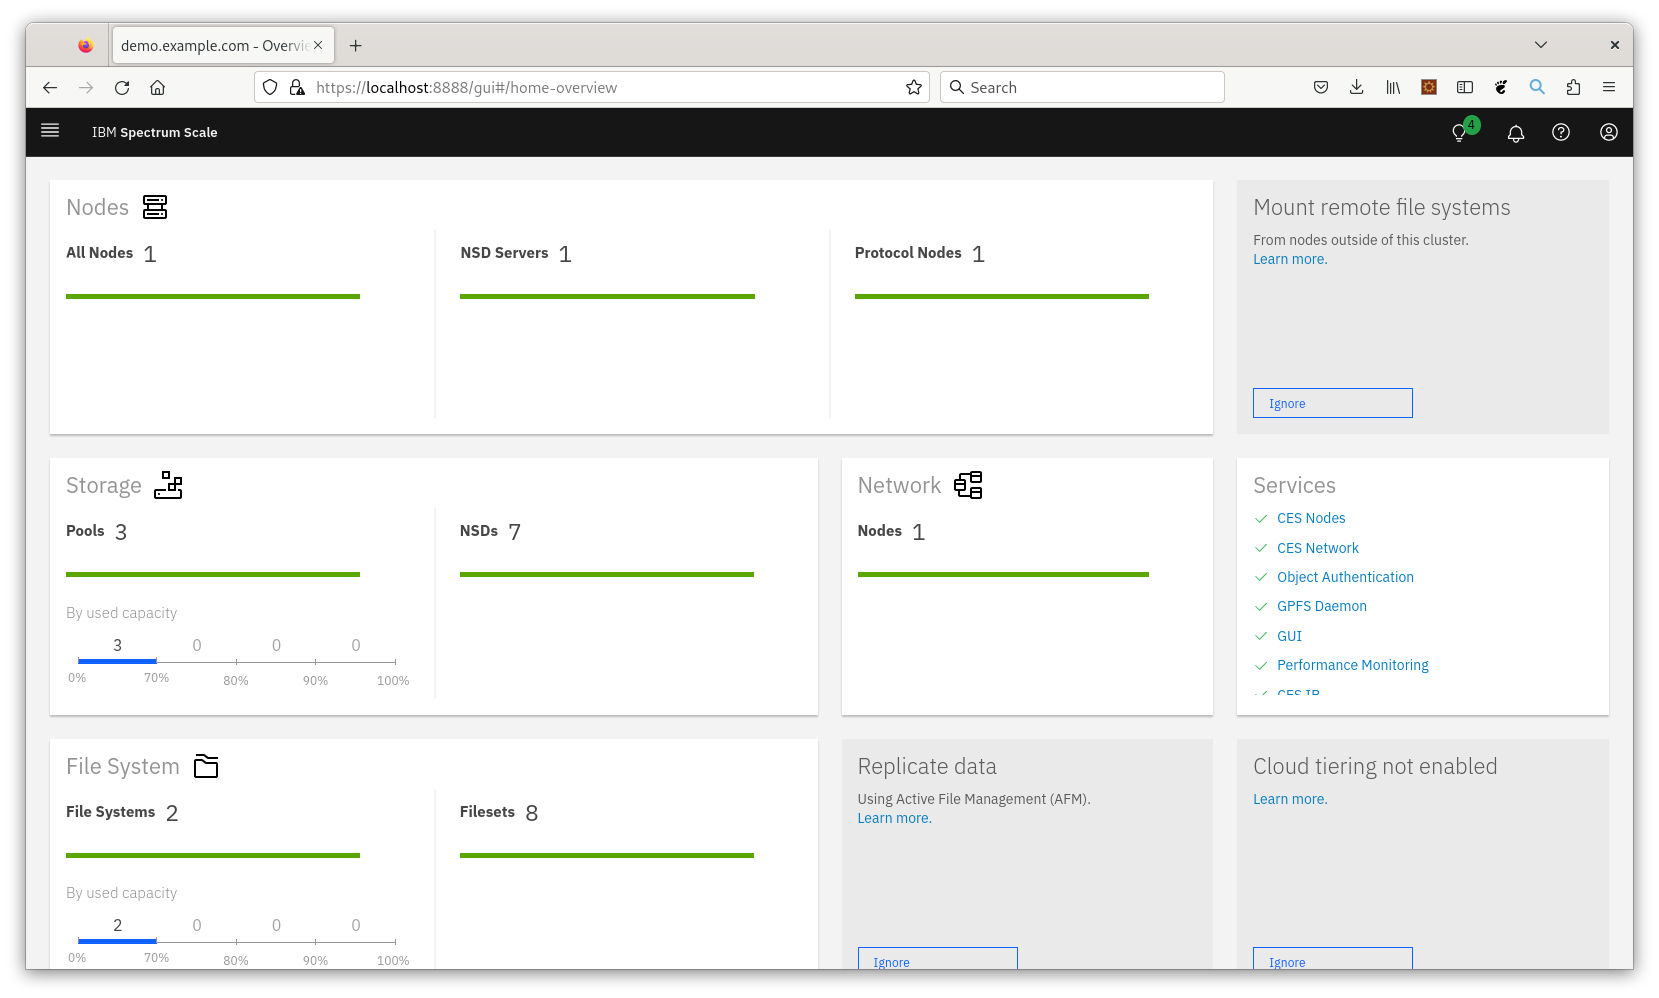Open the list all tabs dropdown

1541,45
